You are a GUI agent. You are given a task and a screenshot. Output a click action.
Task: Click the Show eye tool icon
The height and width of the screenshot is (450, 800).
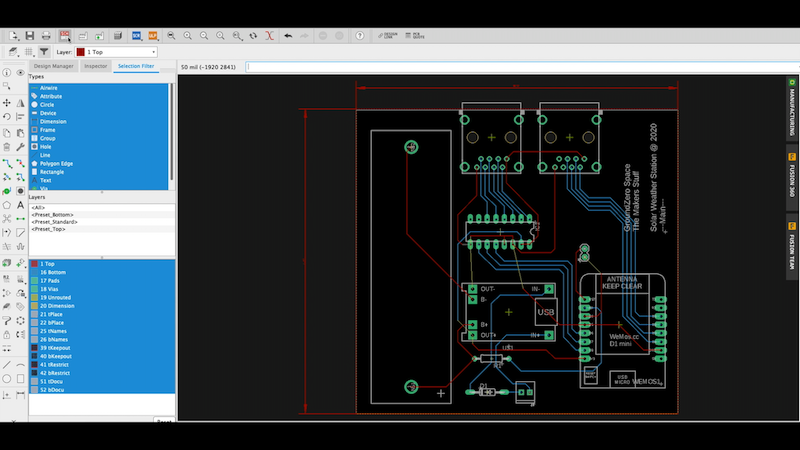(21, 73)
